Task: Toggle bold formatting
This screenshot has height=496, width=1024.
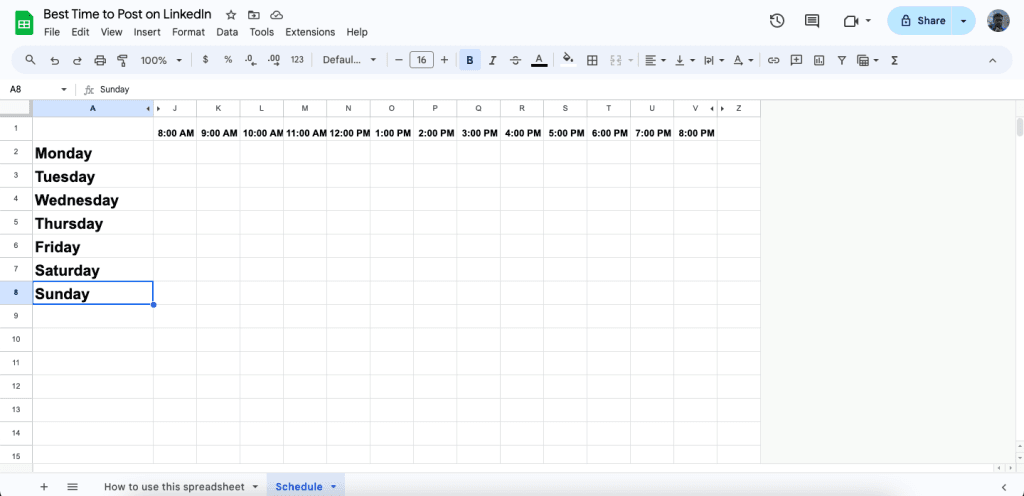Action: tap(470, 60)
